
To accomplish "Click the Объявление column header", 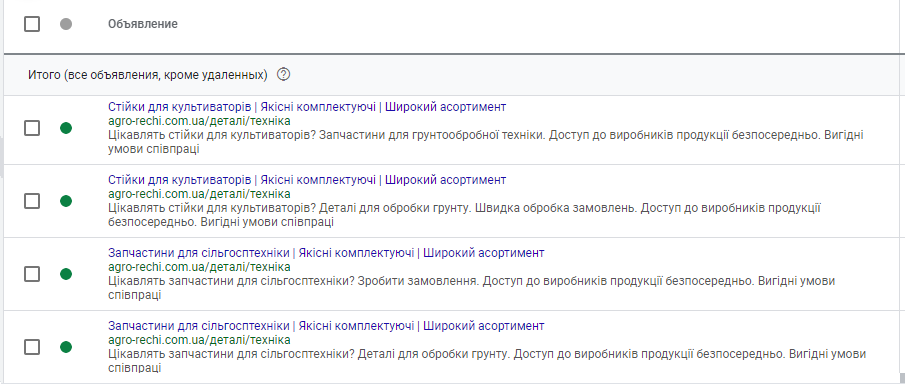I will point(143,24).
